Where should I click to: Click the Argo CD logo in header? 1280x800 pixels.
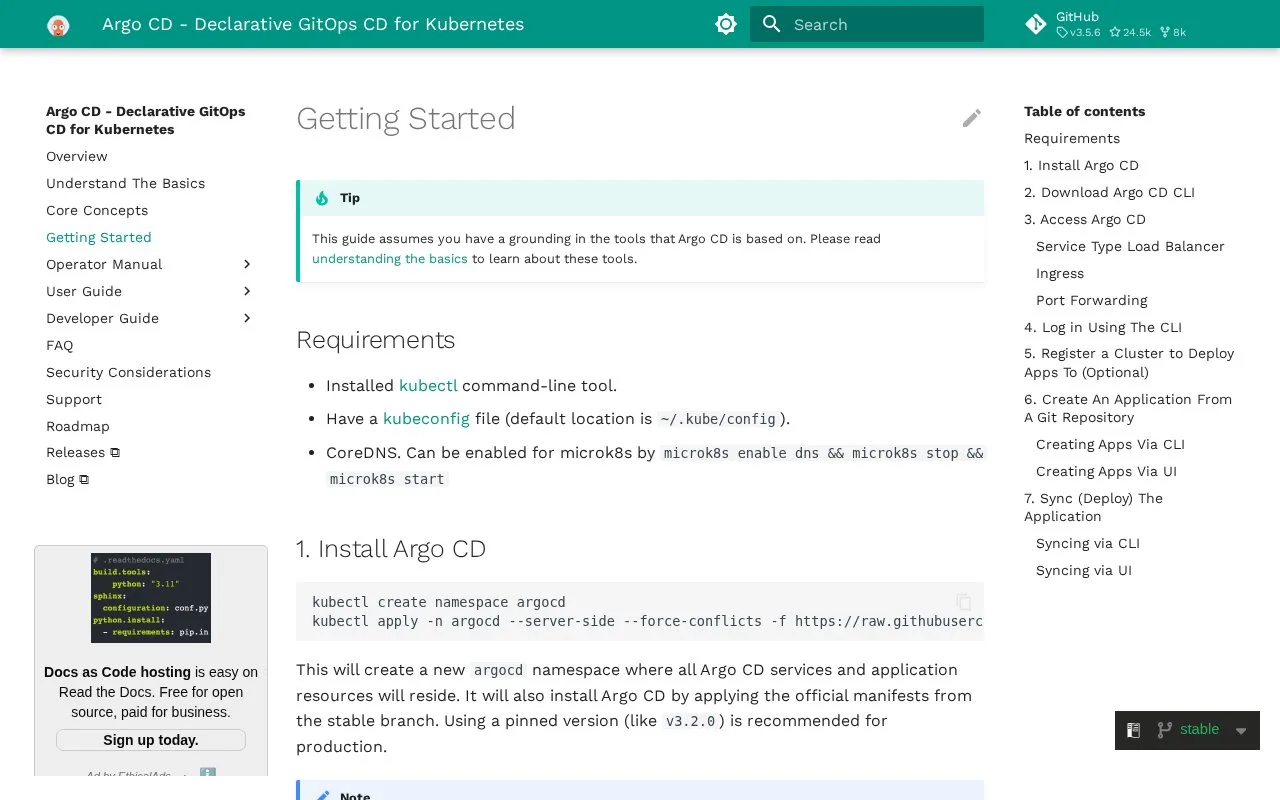coord(58,25)
